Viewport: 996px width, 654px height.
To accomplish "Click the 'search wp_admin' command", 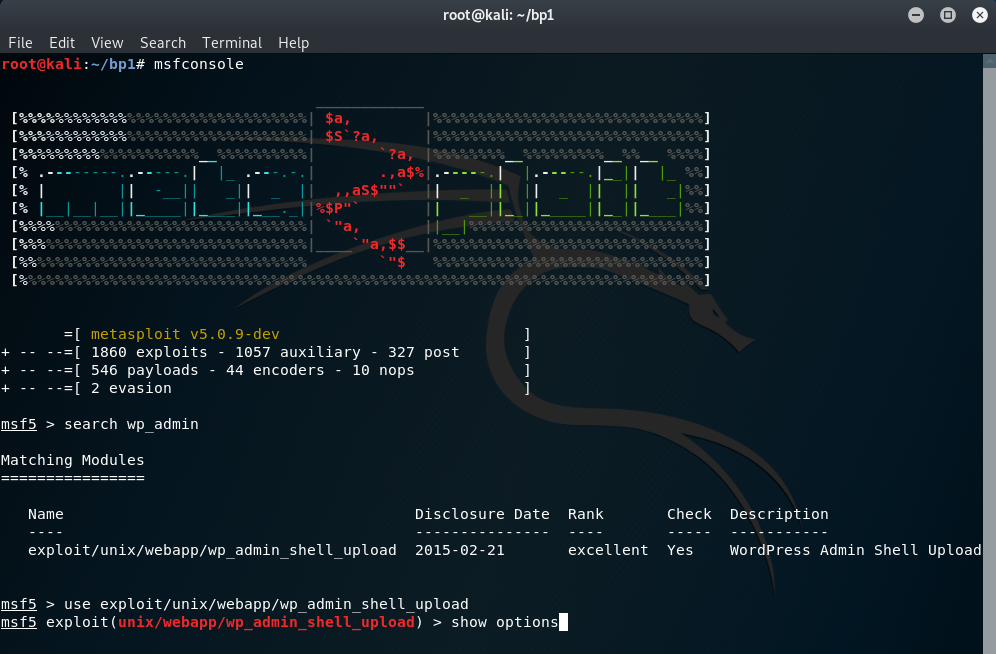I will click(131, 424).
